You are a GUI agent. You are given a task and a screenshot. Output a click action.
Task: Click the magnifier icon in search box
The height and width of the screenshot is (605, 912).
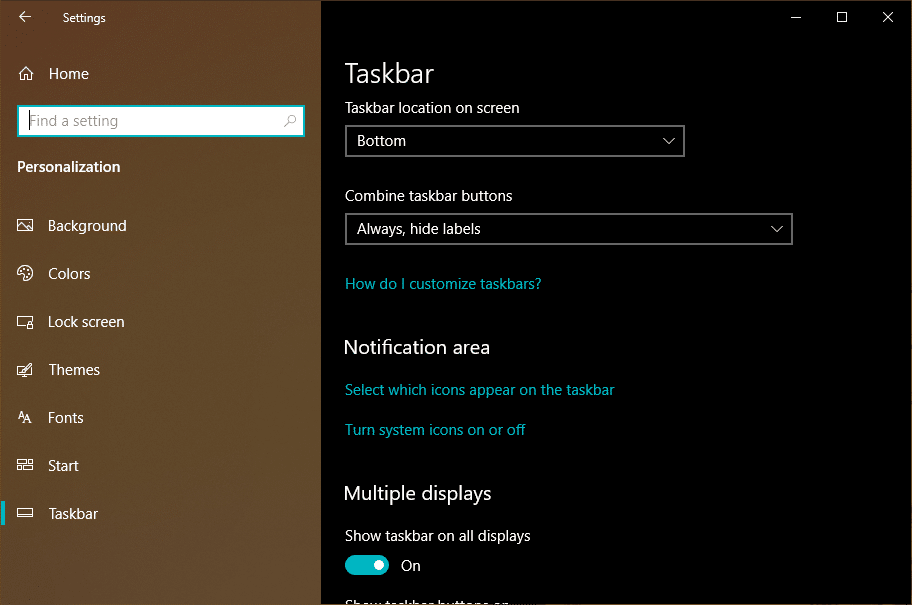pyautogui.click(x=290, y=121)
